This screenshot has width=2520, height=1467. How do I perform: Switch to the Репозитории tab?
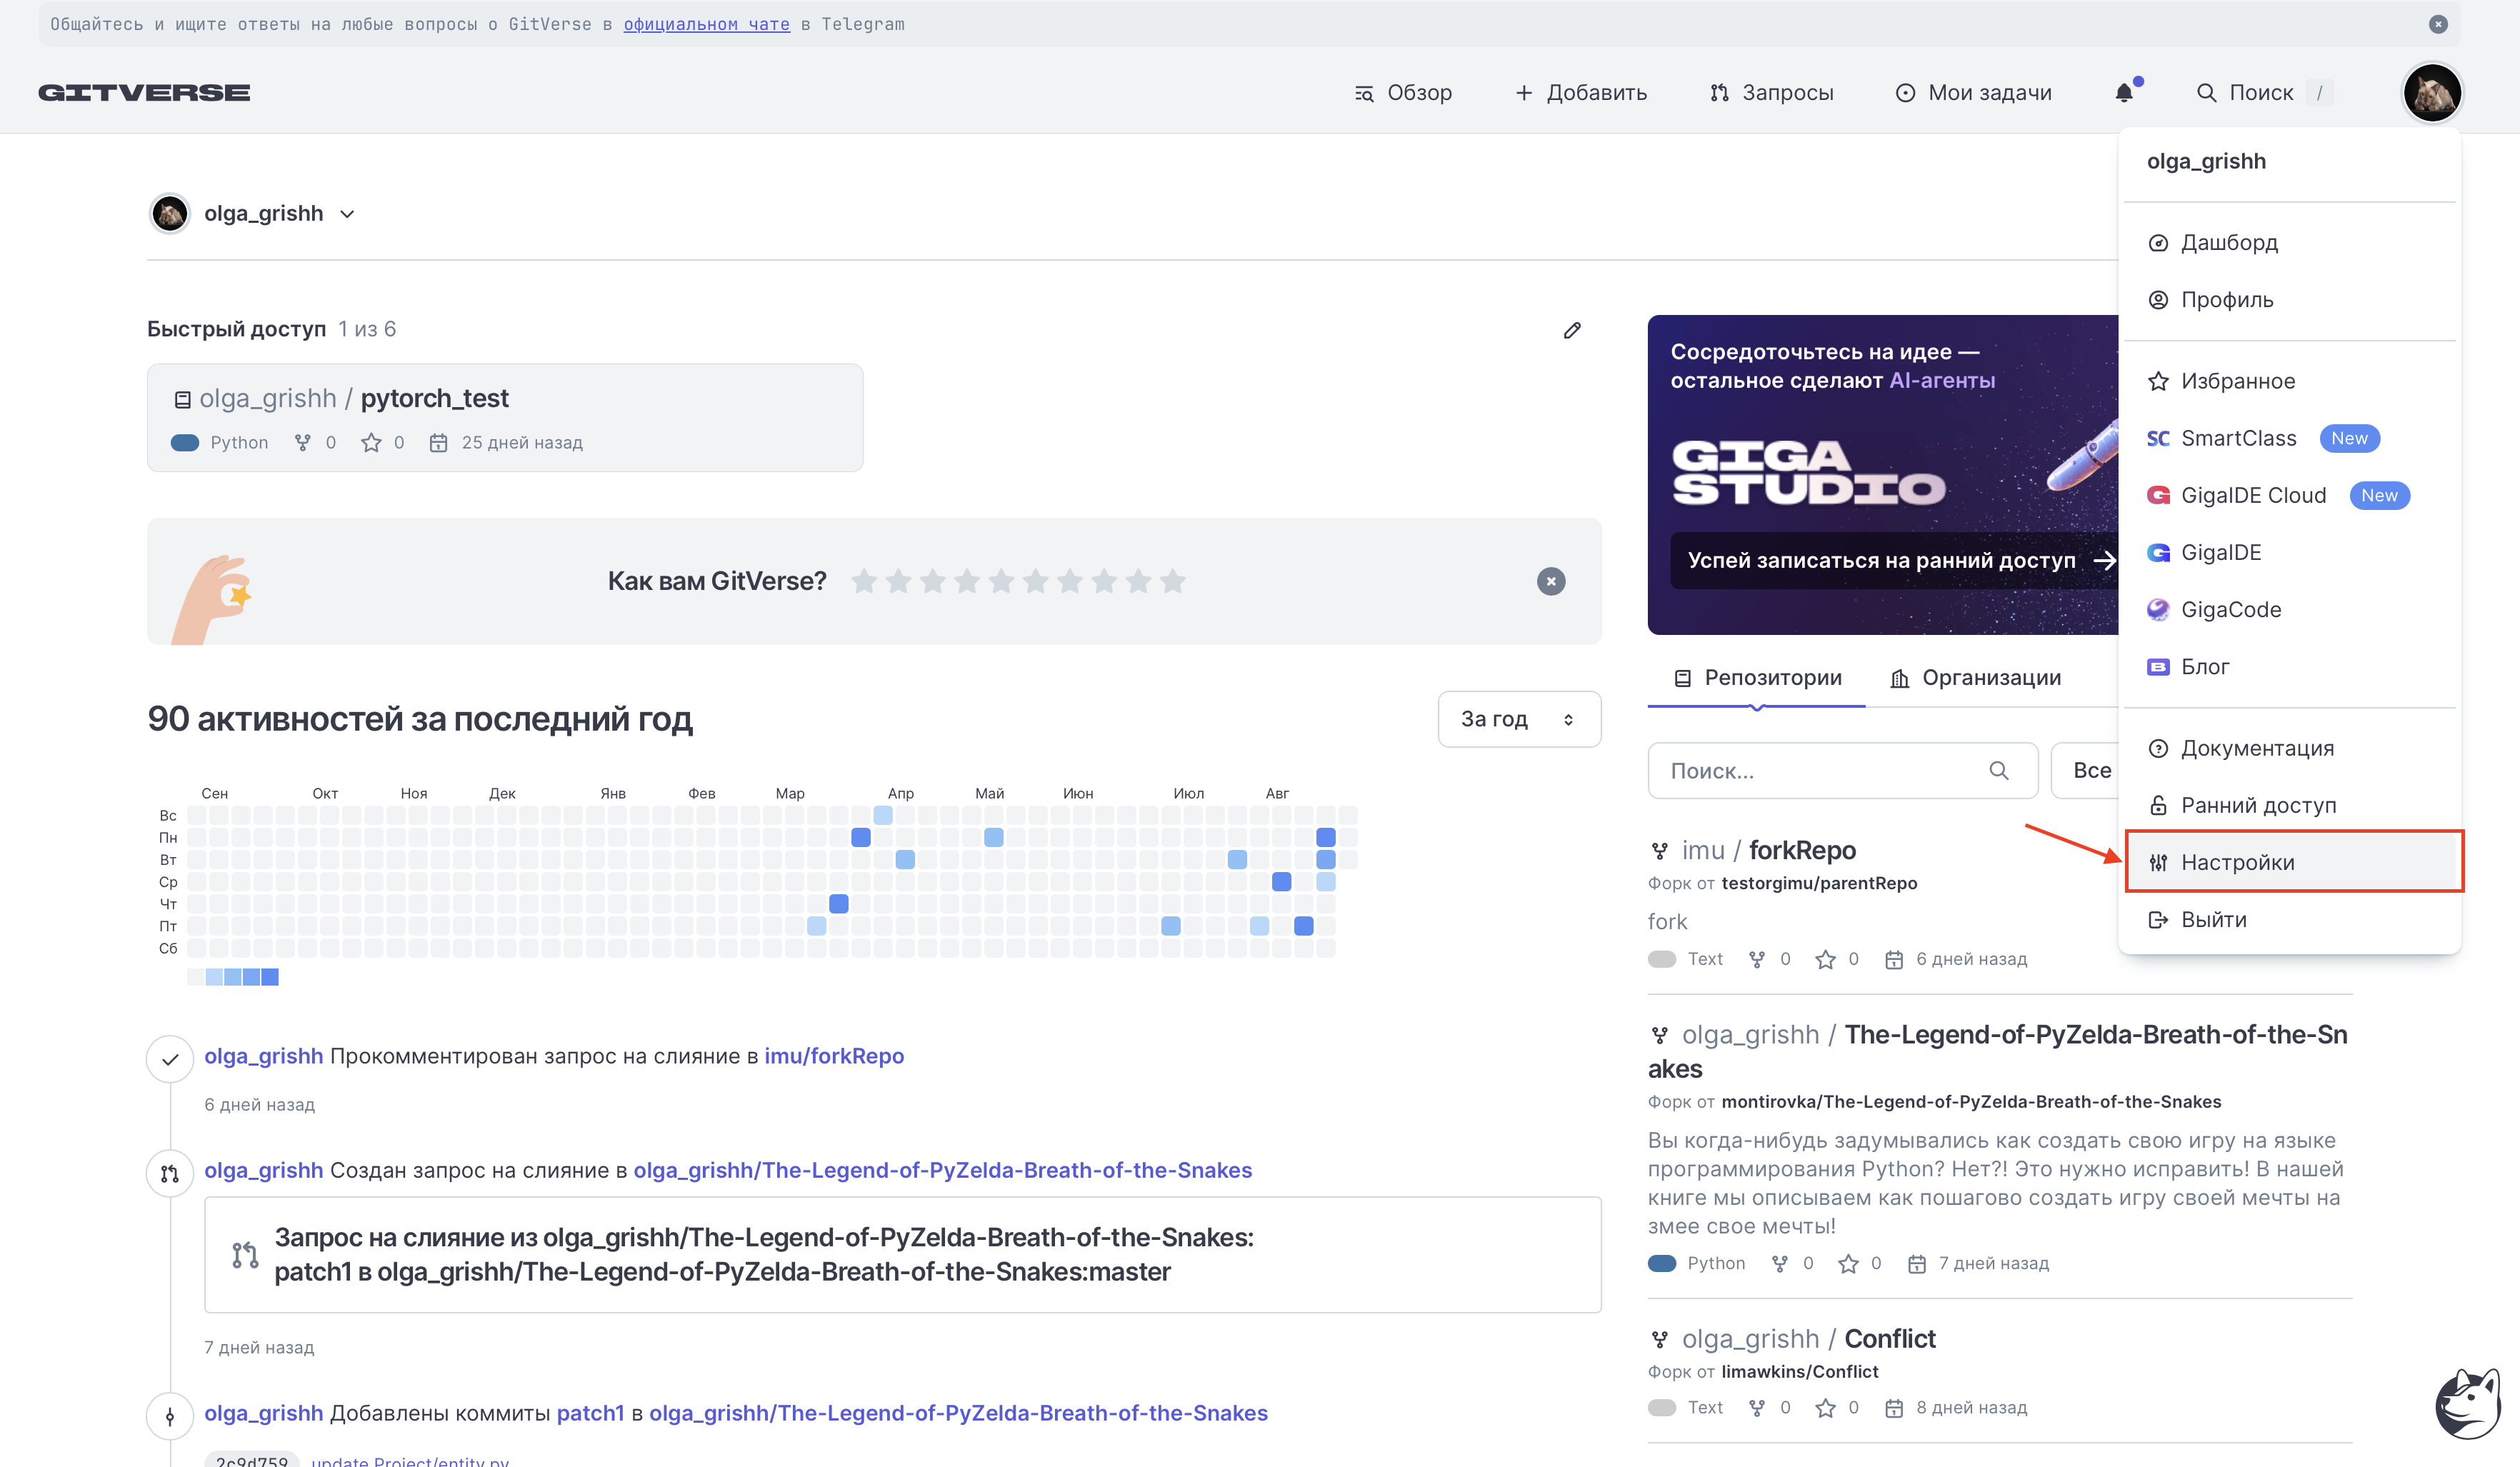click(x=1757, y=678)
